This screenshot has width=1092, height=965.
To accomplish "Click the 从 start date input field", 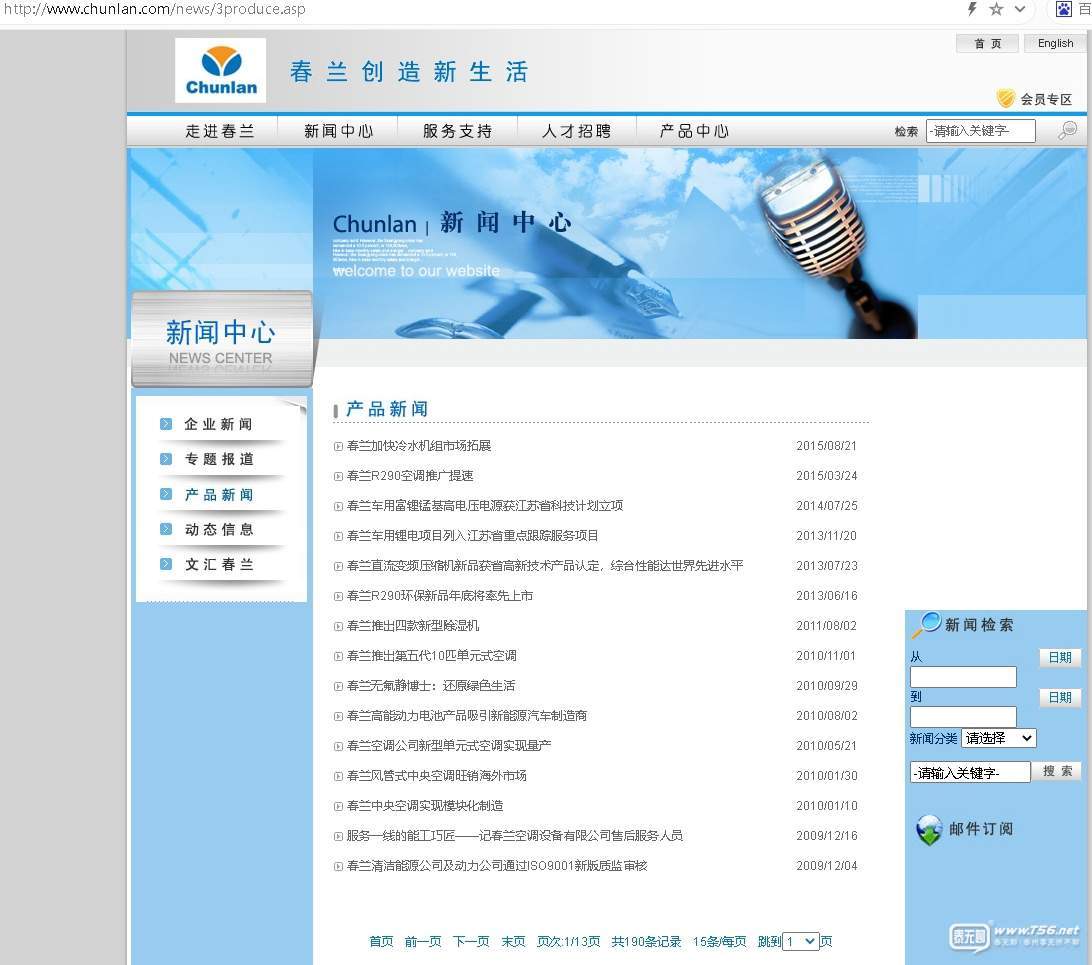I will tap(963, 677).
